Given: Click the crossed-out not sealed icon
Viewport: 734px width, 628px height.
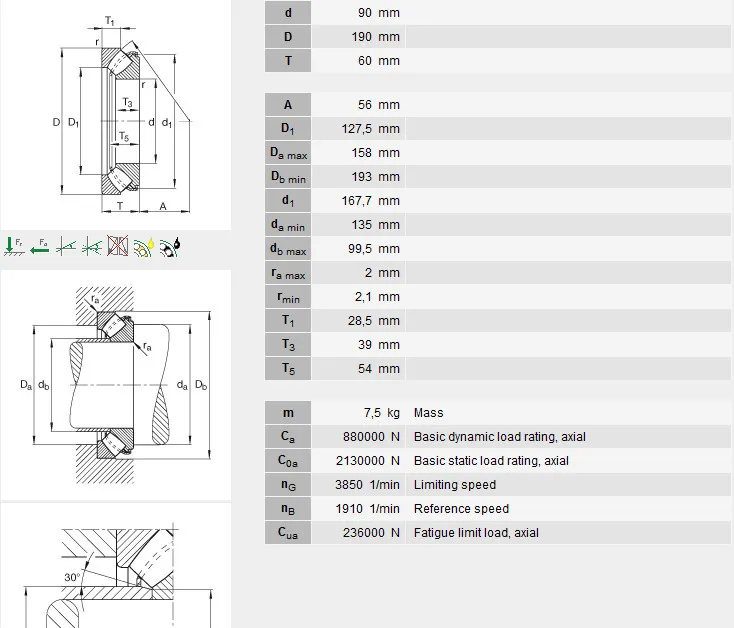Looking at the screenshot, I should click(118, 244).
